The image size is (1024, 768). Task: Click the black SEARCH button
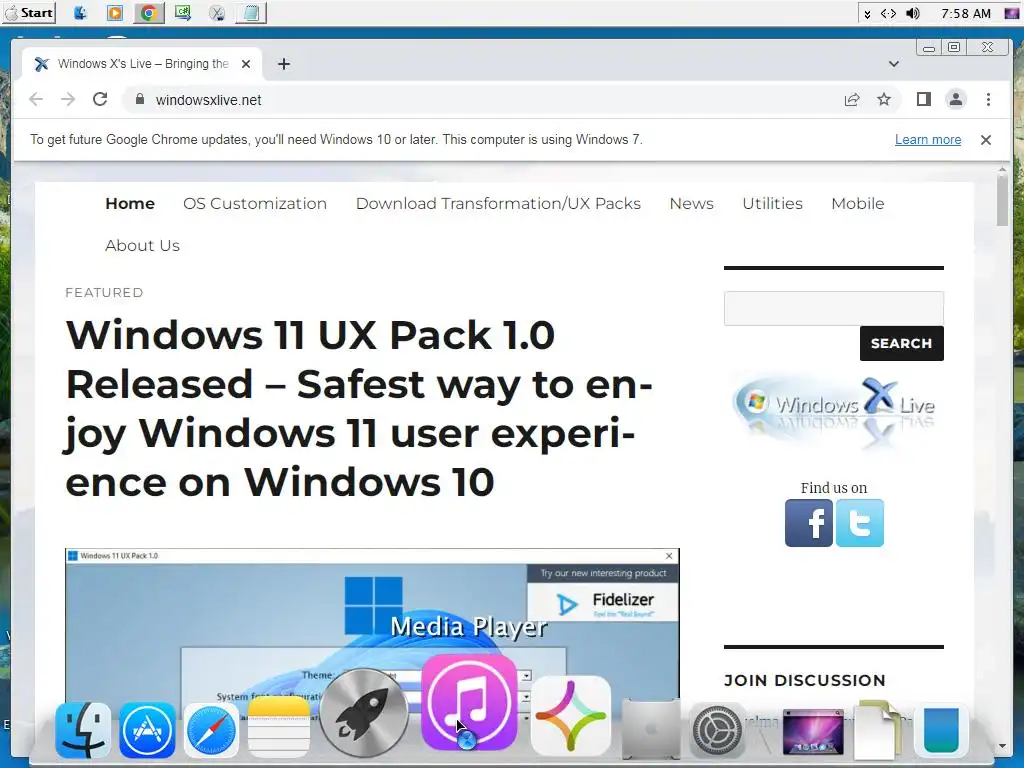[901, 344]
